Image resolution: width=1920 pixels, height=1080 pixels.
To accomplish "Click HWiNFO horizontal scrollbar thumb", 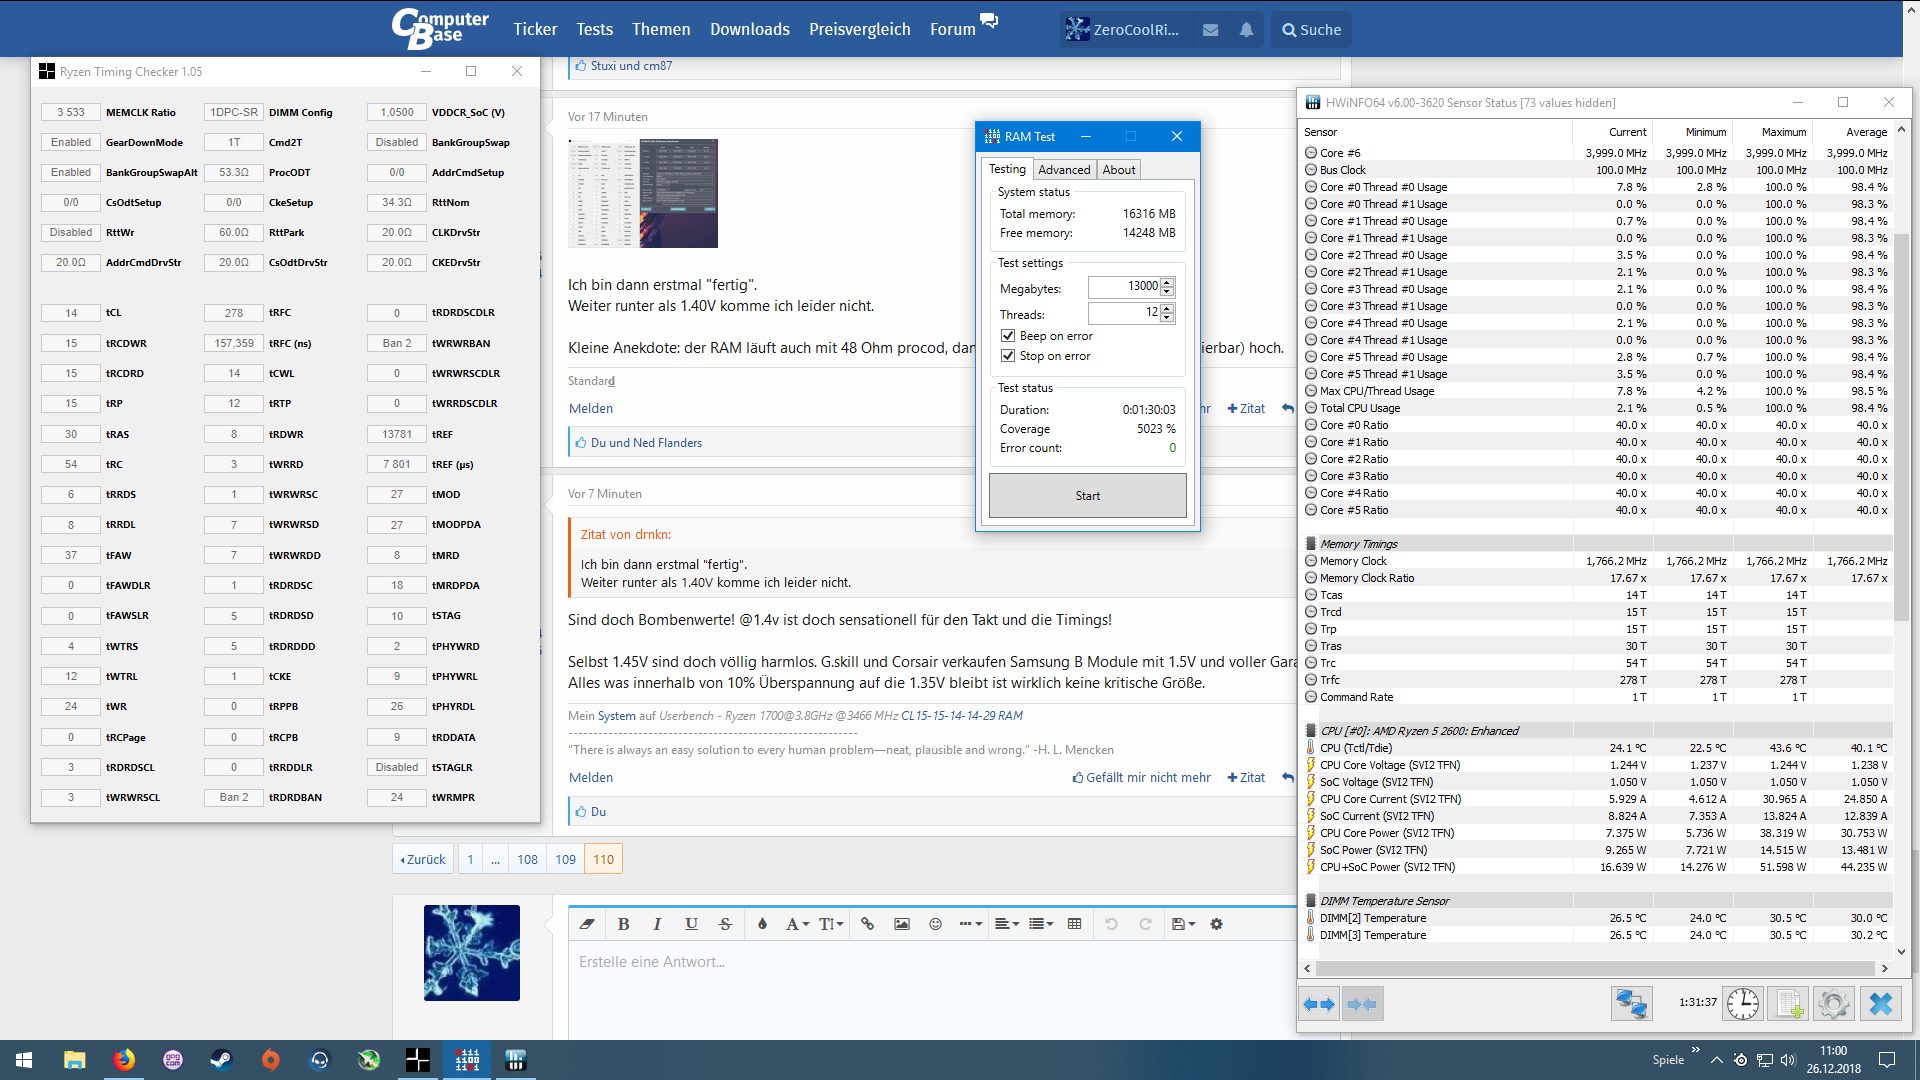I will click(x=1595, y=969).
